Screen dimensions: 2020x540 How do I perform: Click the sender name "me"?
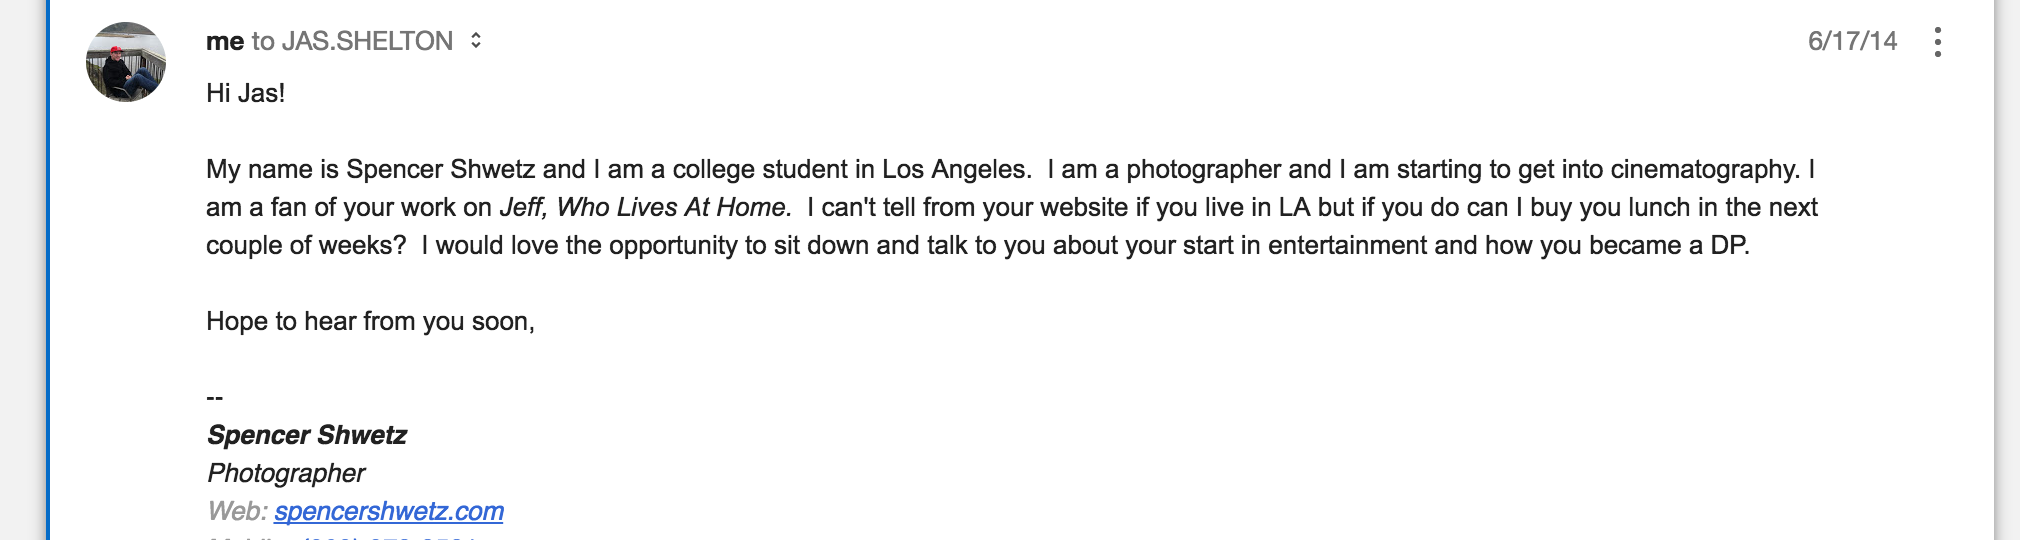pyautogui.click(x=225, y=41)
